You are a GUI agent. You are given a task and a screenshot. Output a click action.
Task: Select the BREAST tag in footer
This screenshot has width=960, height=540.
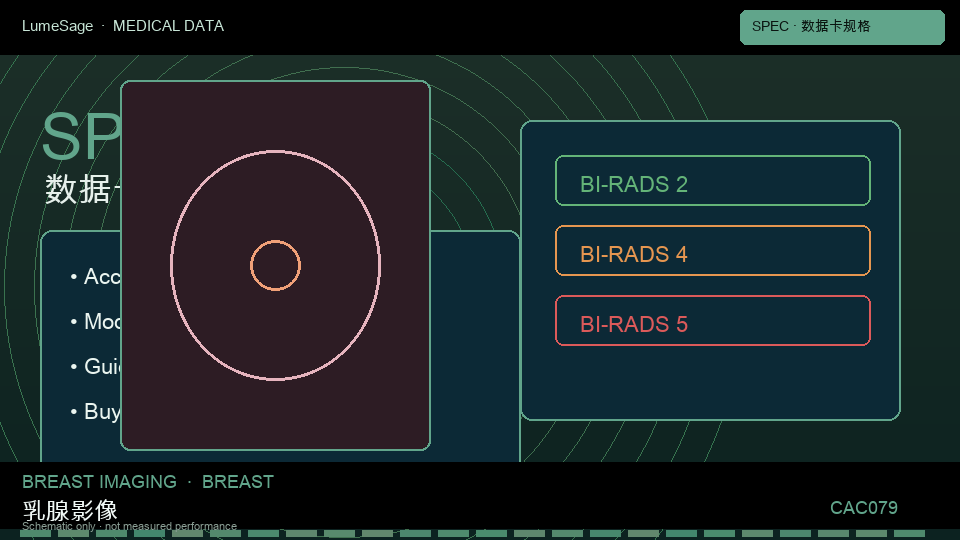238,482
